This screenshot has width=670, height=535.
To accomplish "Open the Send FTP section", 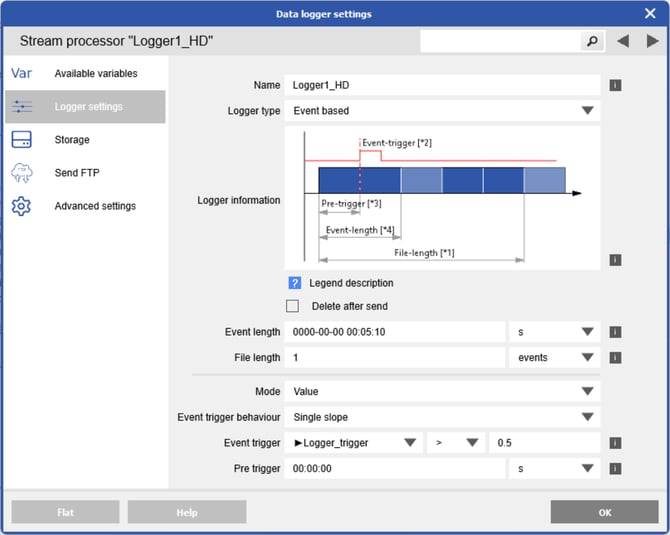I will point(85,173).
